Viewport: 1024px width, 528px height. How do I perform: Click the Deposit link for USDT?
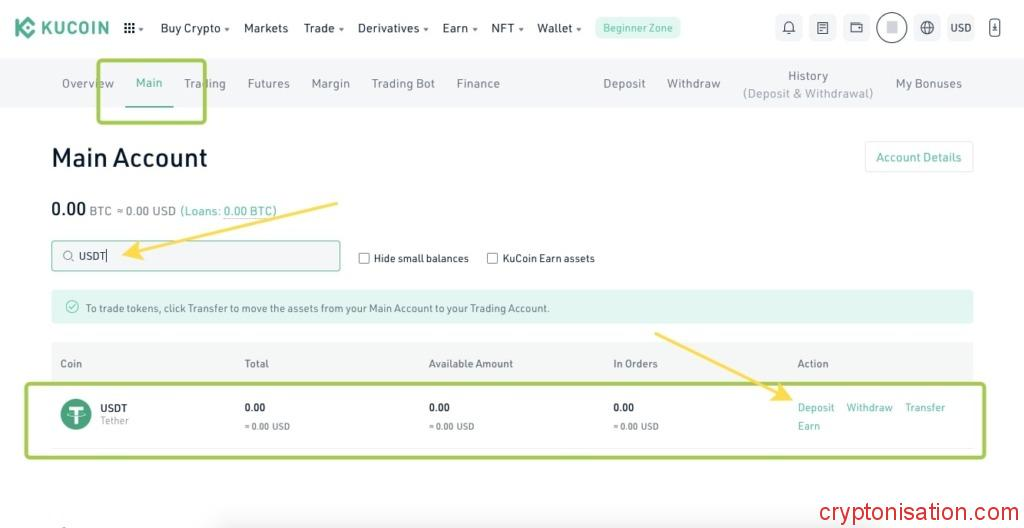click(816, 408)
